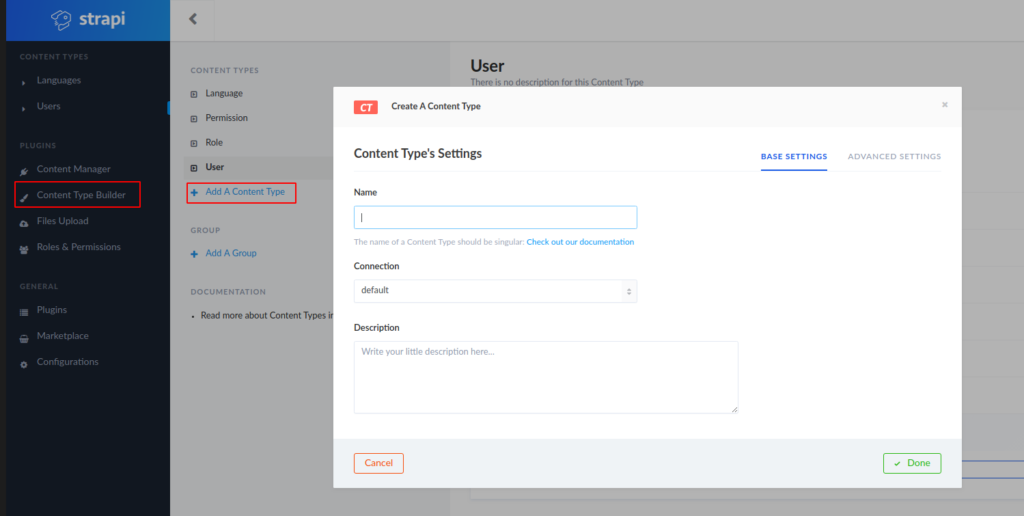
Task: Click the Marketplace basket icon
Action: point(24,338)
